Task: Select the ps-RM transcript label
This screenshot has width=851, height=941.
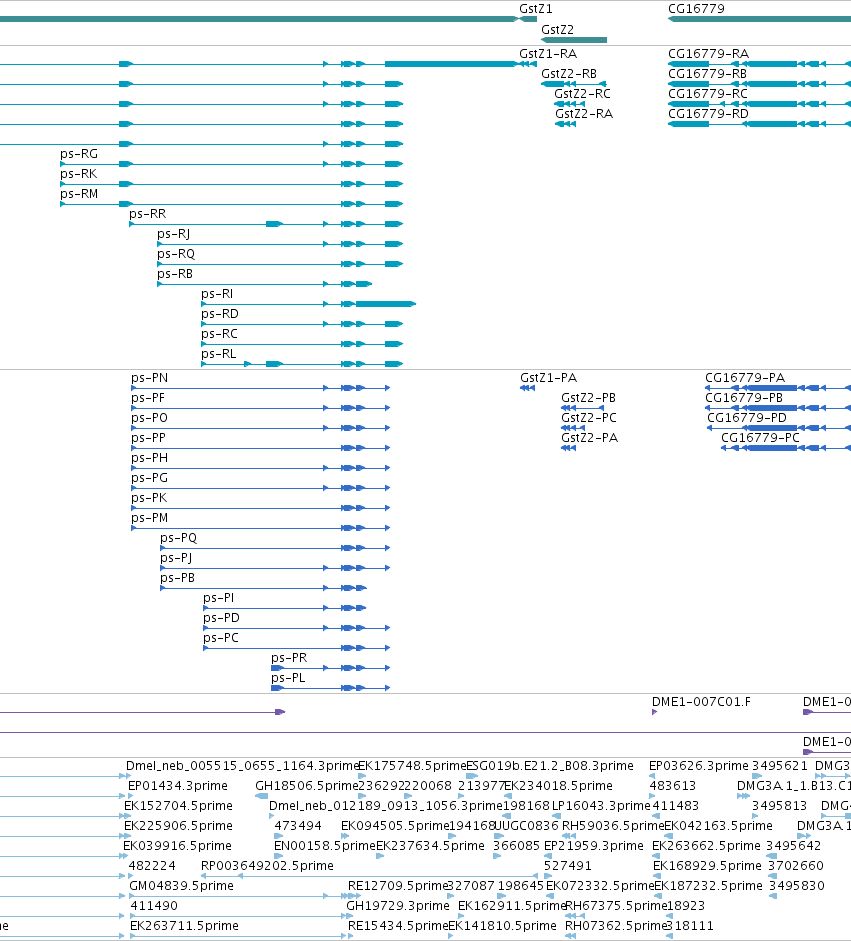Action: click(x=79, y=194)
